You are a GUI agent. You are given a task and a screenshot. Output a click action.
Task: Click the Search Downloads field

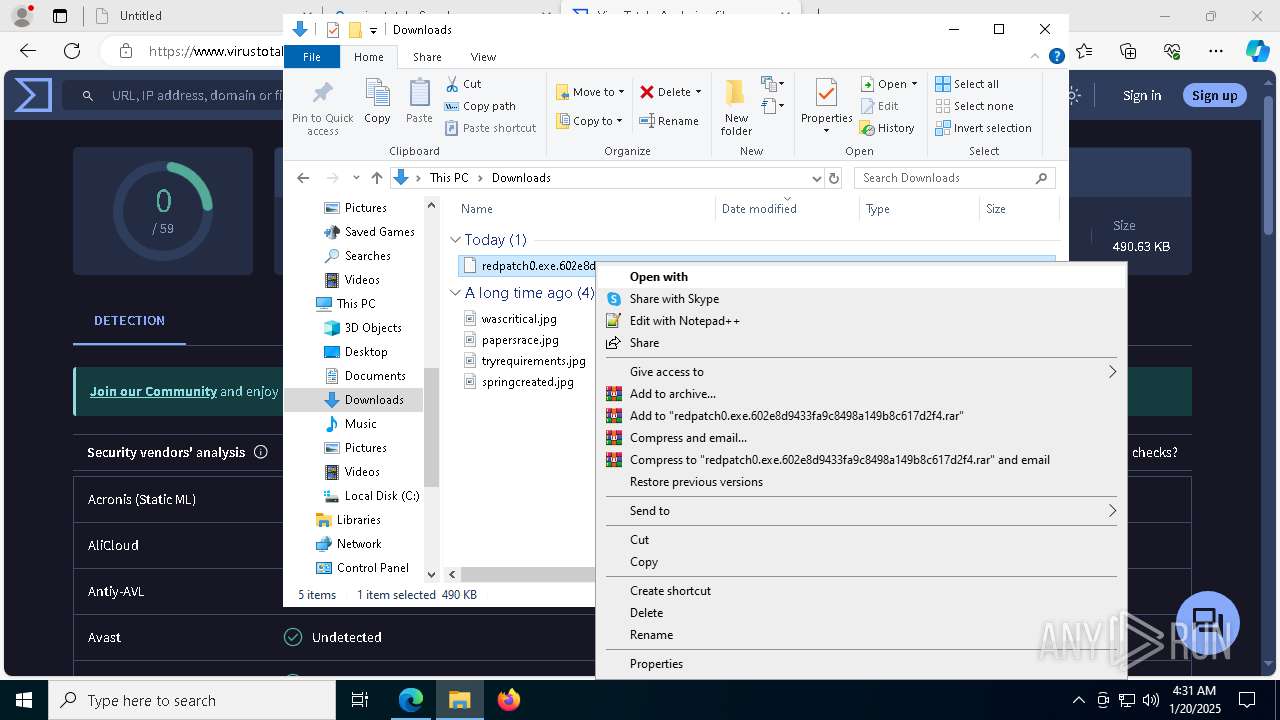click(954, 178)
